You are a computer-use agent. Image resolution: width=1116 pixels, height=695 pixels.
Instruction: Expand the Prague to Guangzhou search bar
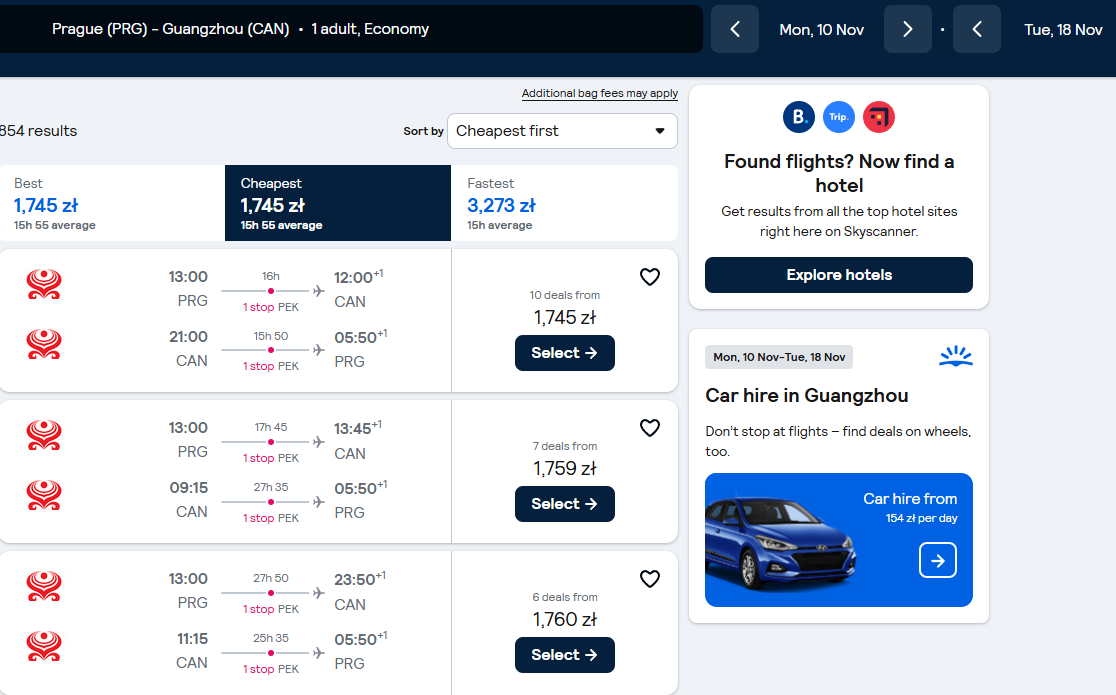pos(349,29)
